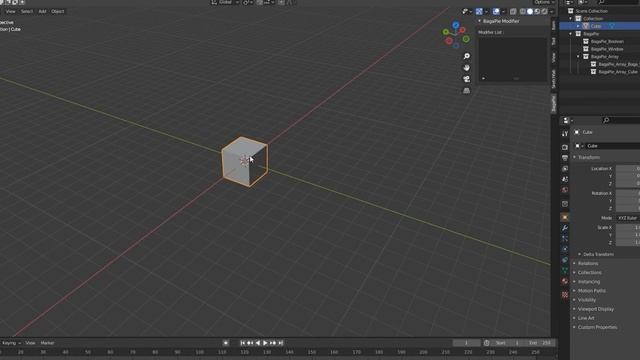Open the rotation Mode XYZ Euler dropdown
640x360 pixels.
pos(627,218)
